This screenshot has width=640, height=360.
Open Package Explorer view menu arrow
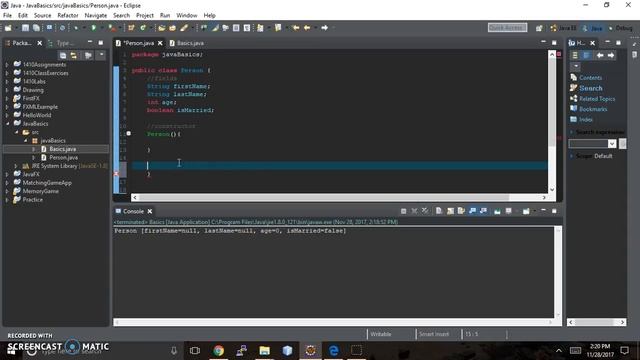(x=101, y=55)
